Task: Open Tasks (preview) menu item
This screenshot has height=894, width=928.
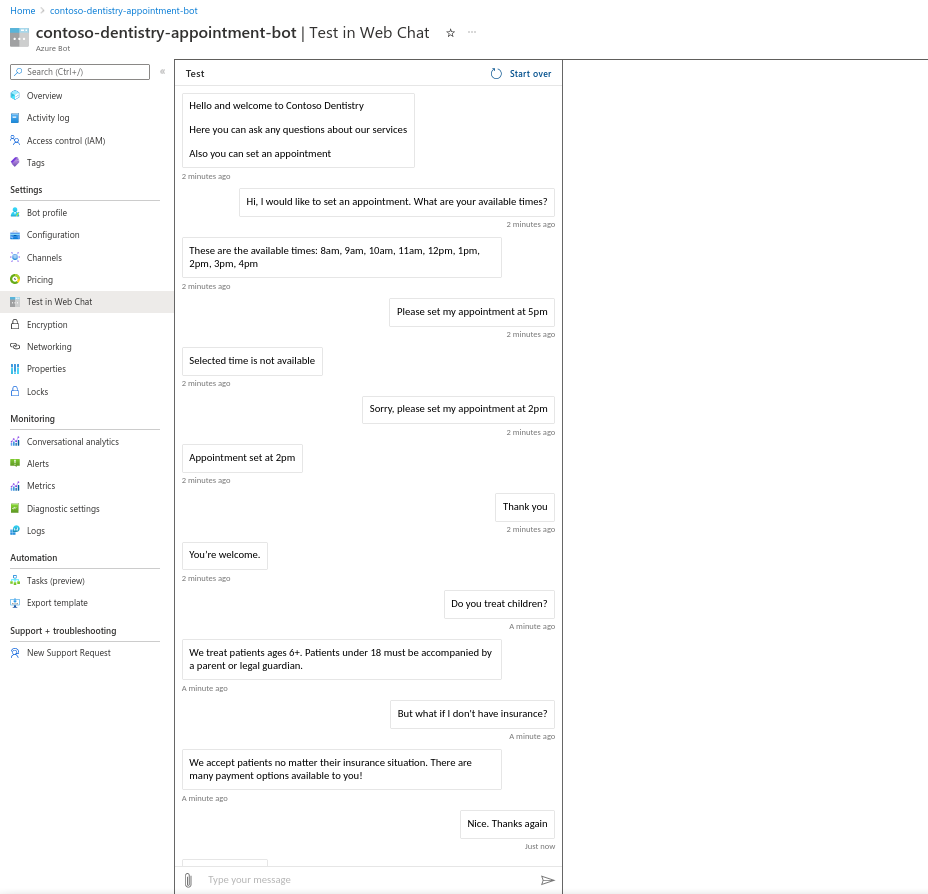Action: coord(56,580)
